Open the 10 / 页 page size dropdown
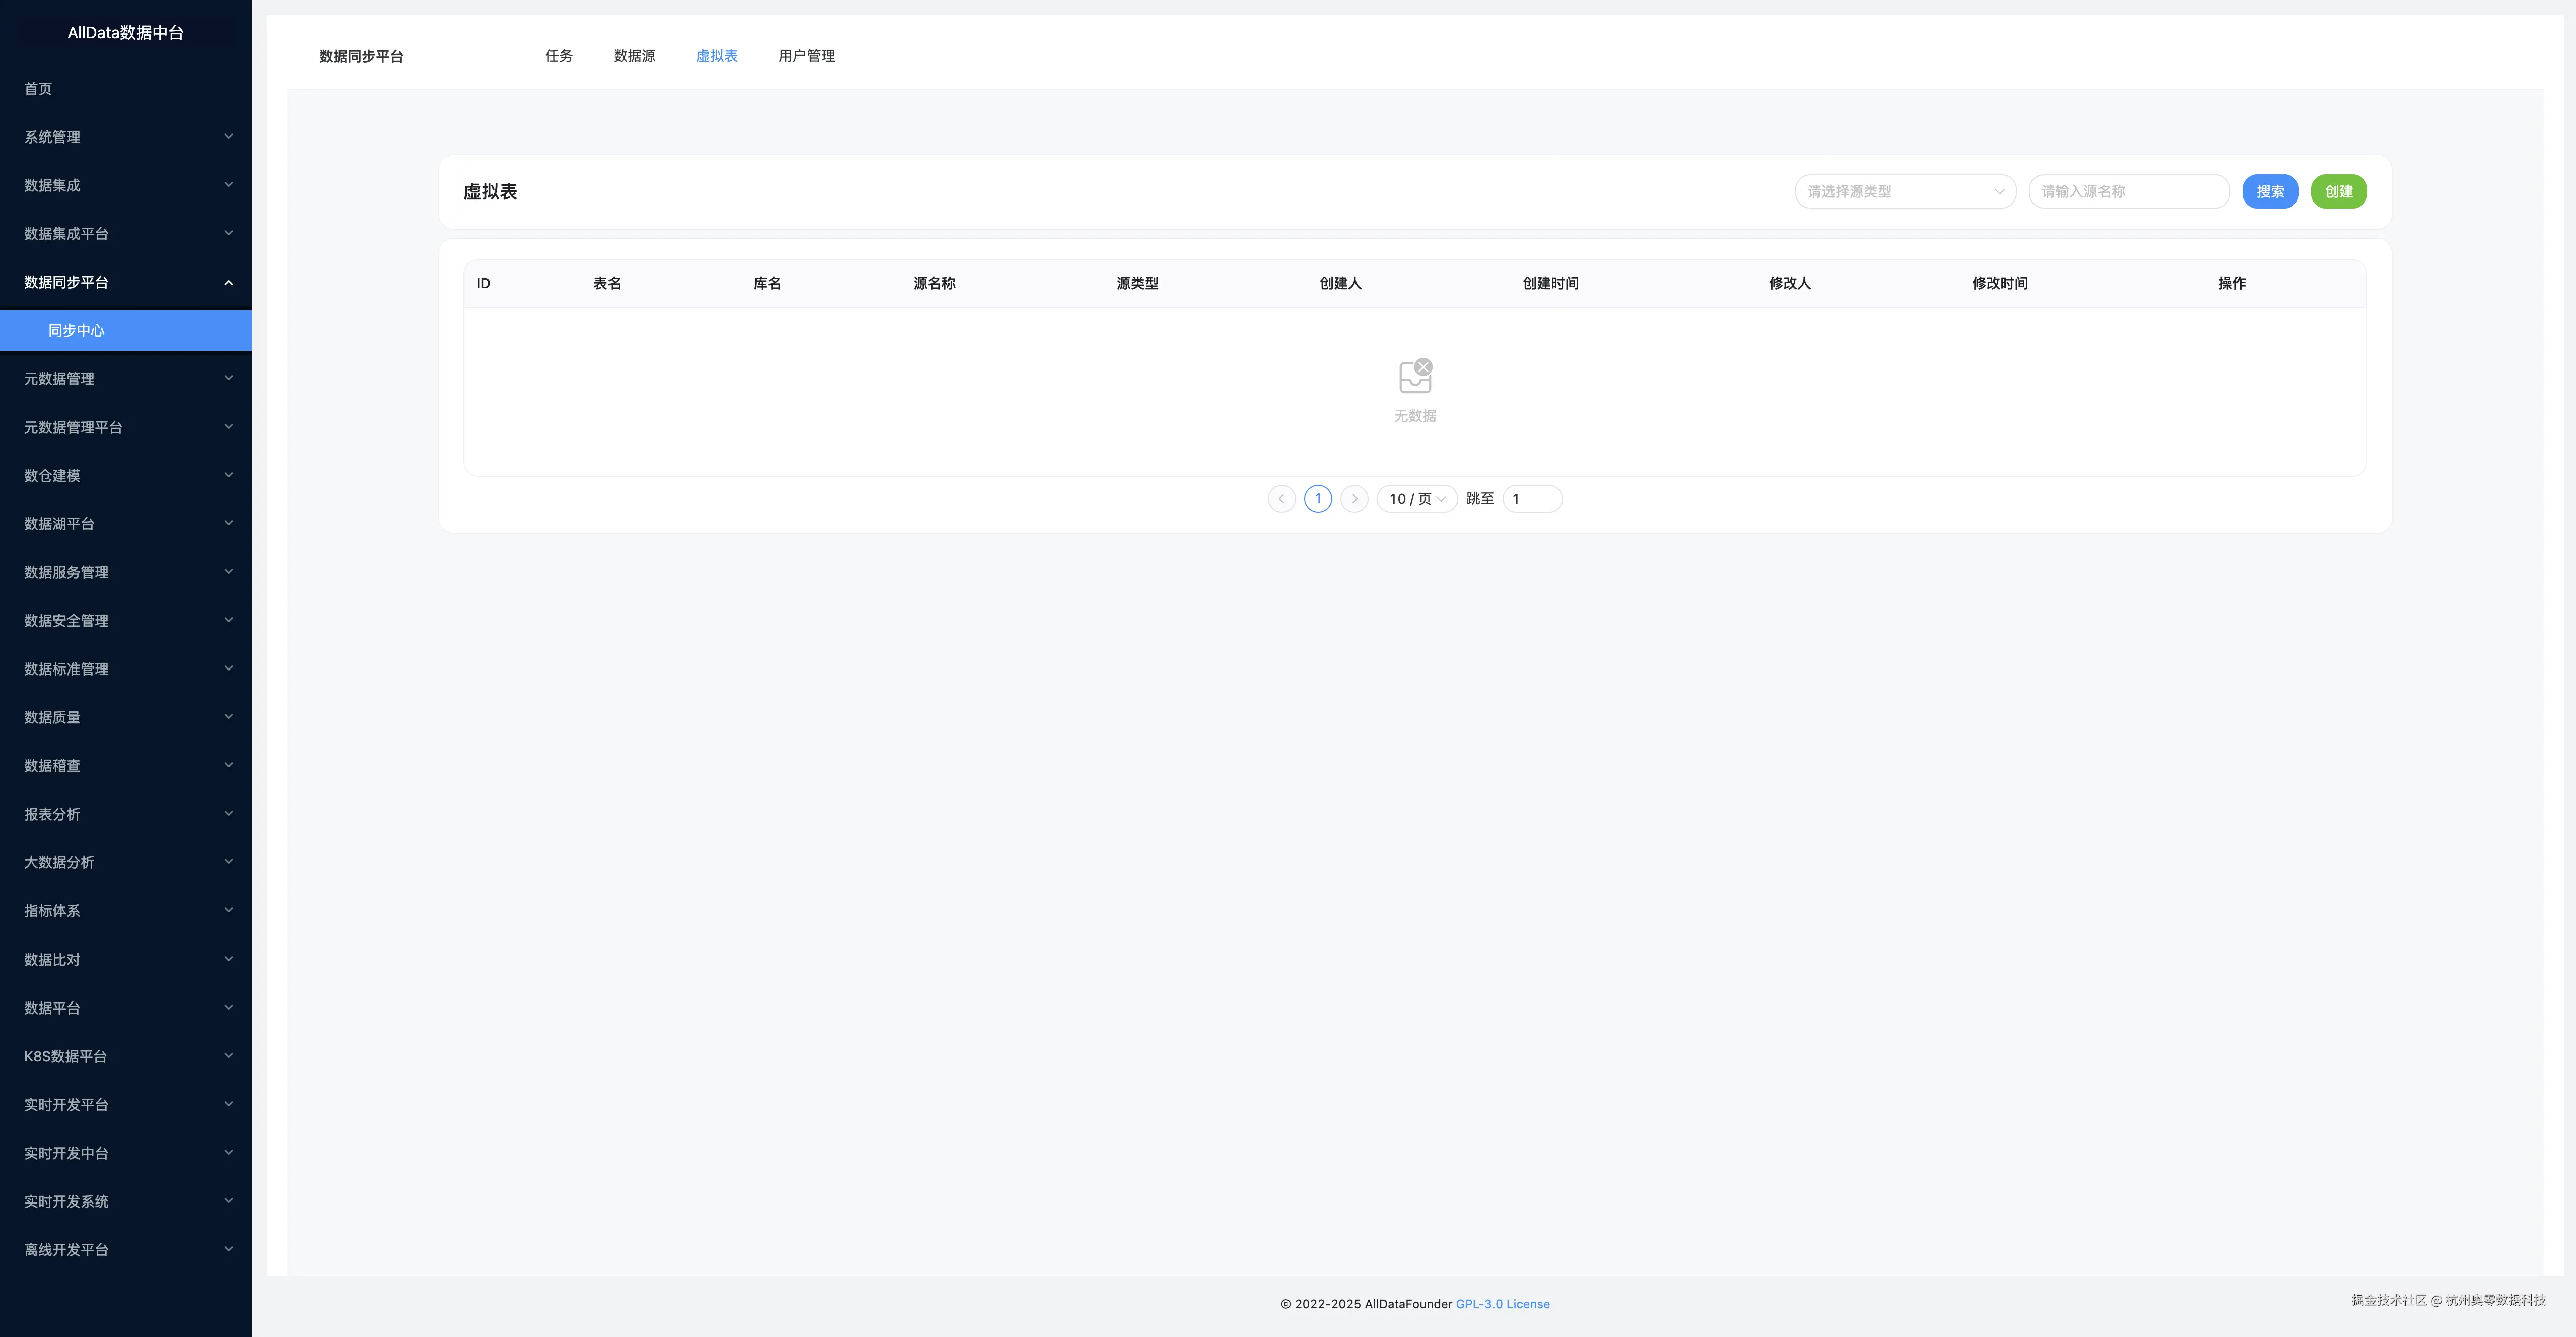Screen dimensions: 2576x1337 point(1416,499)
